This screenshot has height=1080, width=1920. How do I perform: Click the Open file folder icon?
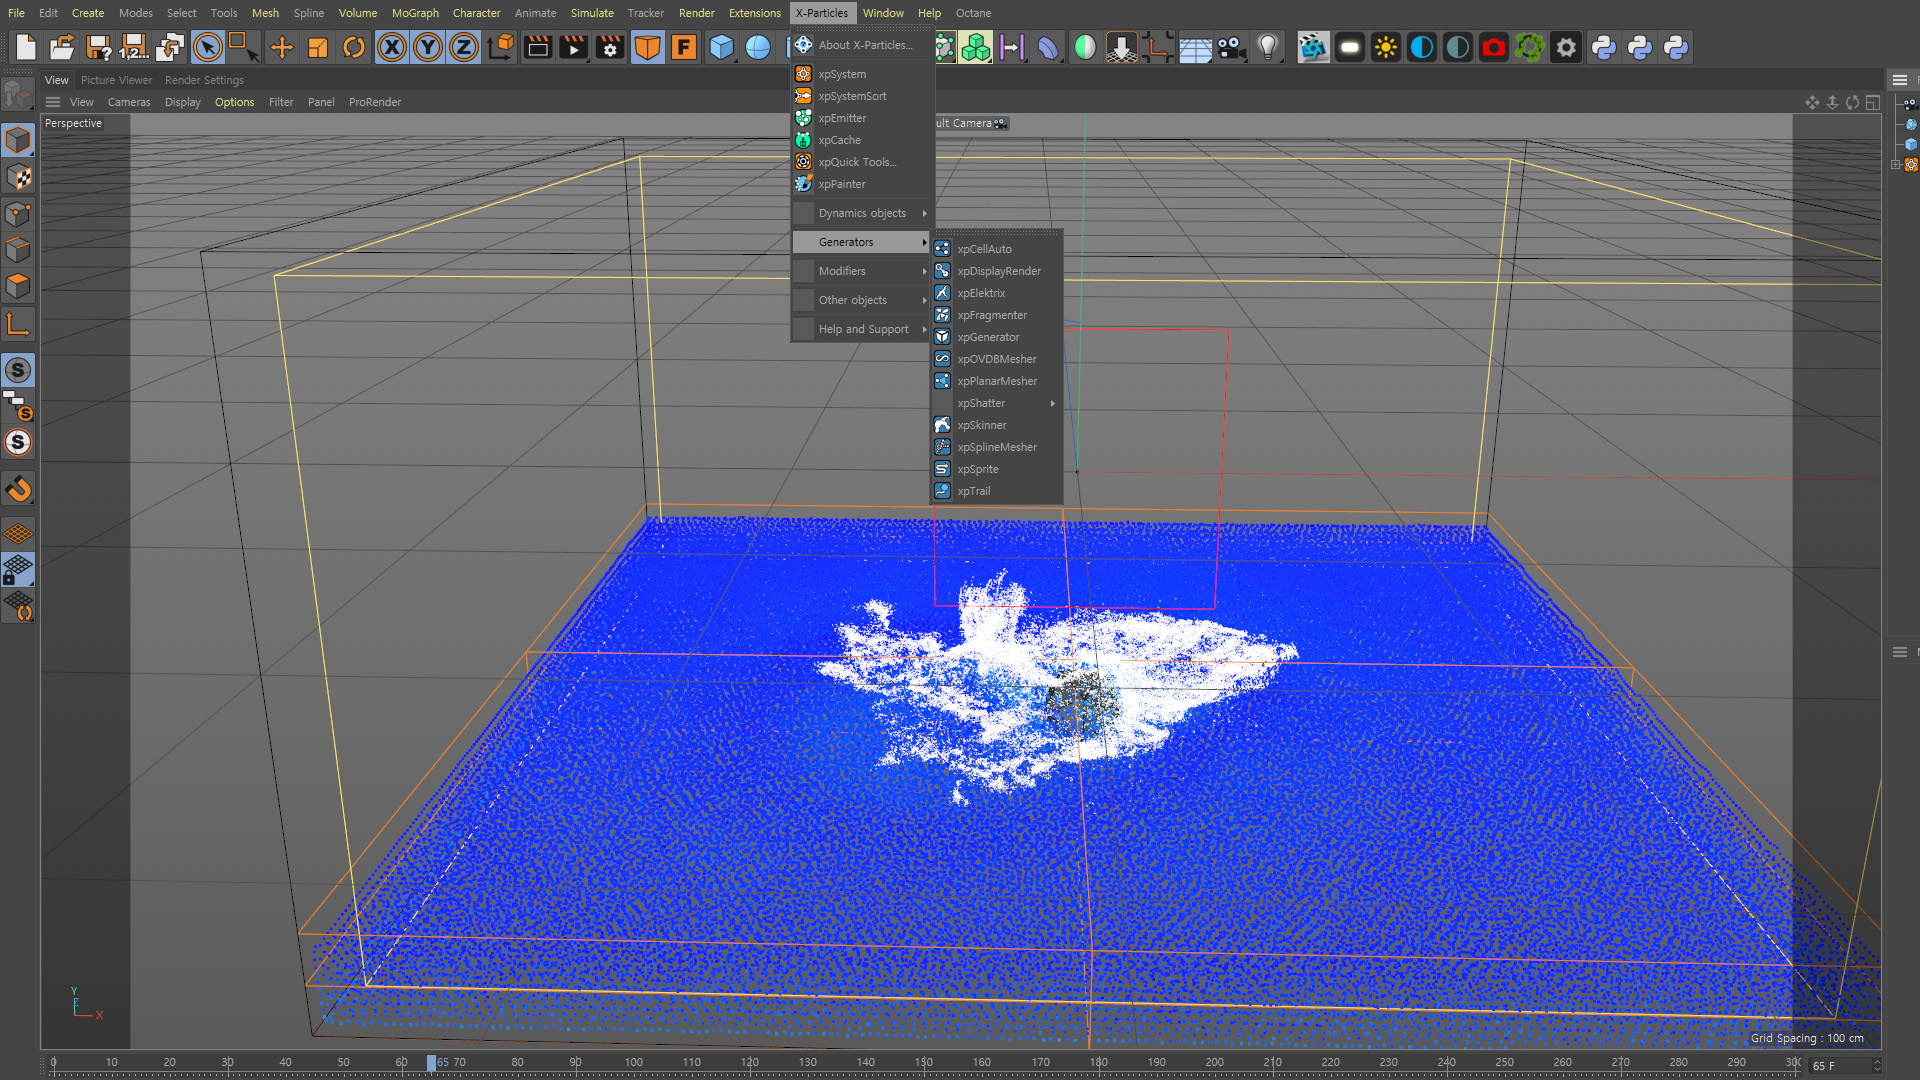click(62, 47)
